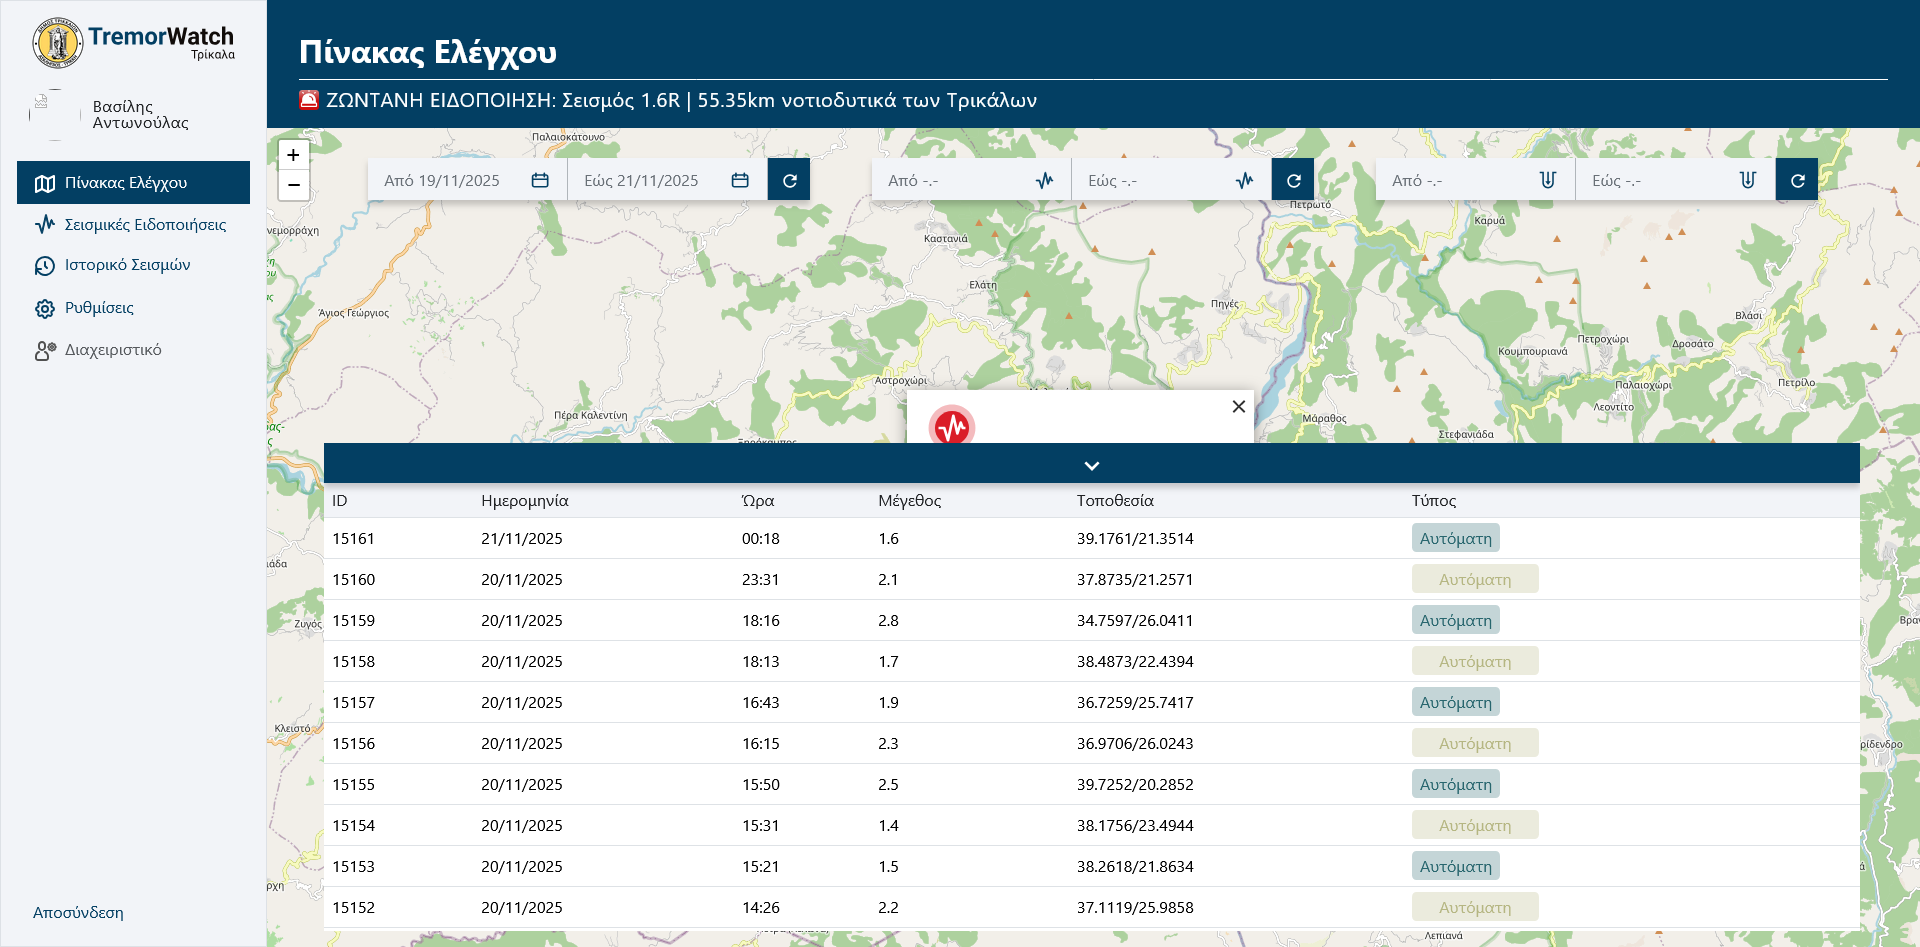The width and height of the screenshot is (1920, 947).
Task: Click the magnitude pulse icon in 'Από' field
Action: pyautogui.click(x=1044, y=180)
